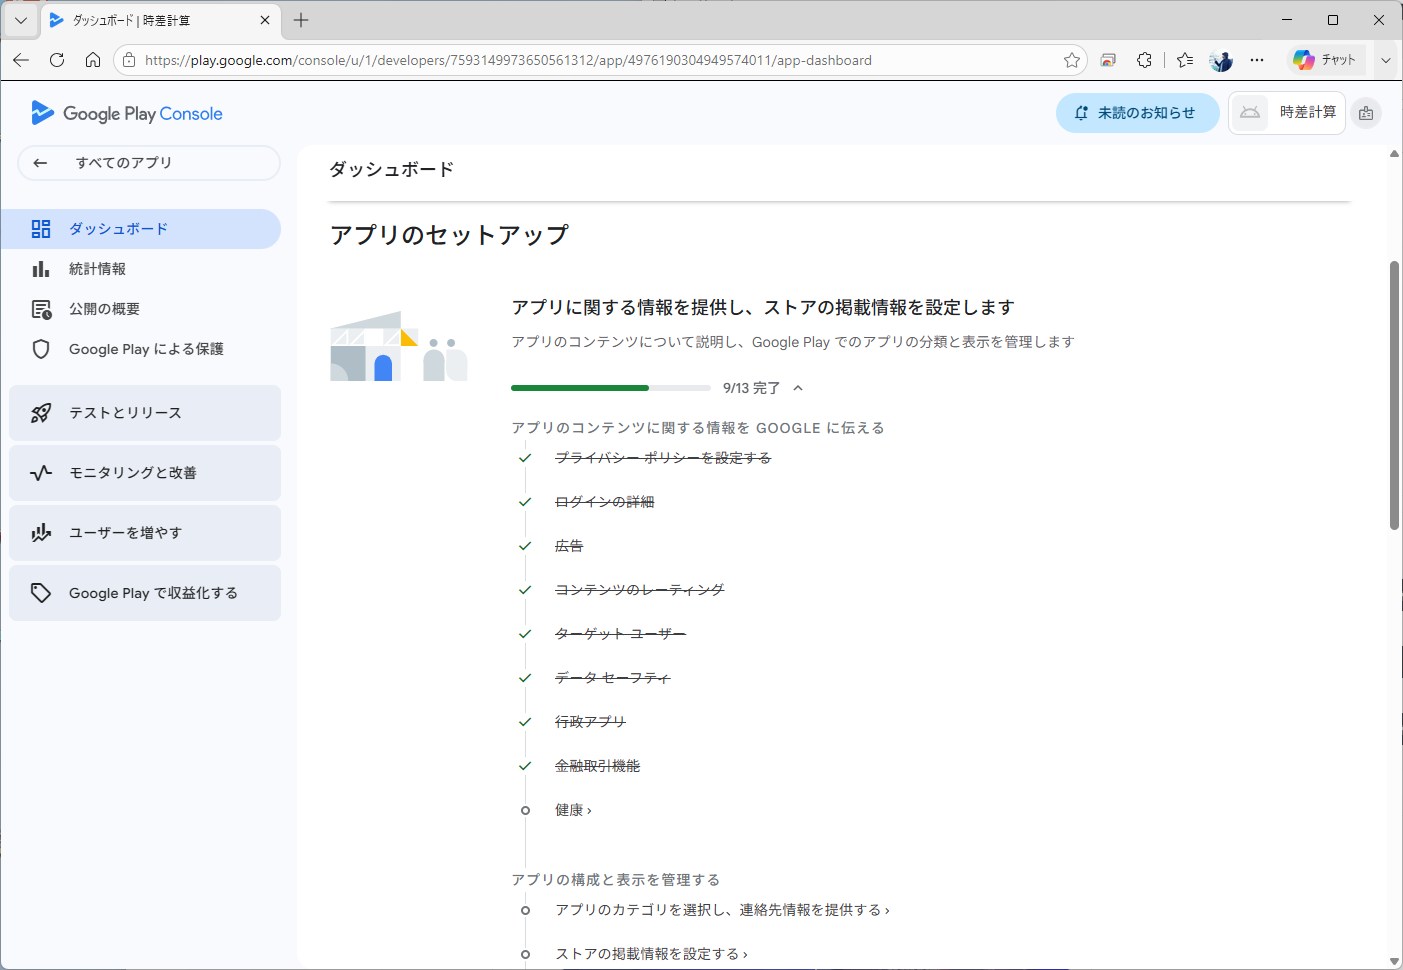Screen dimensions: 1403x970
Task: Click the browser home icon
Action: [93, 60]
